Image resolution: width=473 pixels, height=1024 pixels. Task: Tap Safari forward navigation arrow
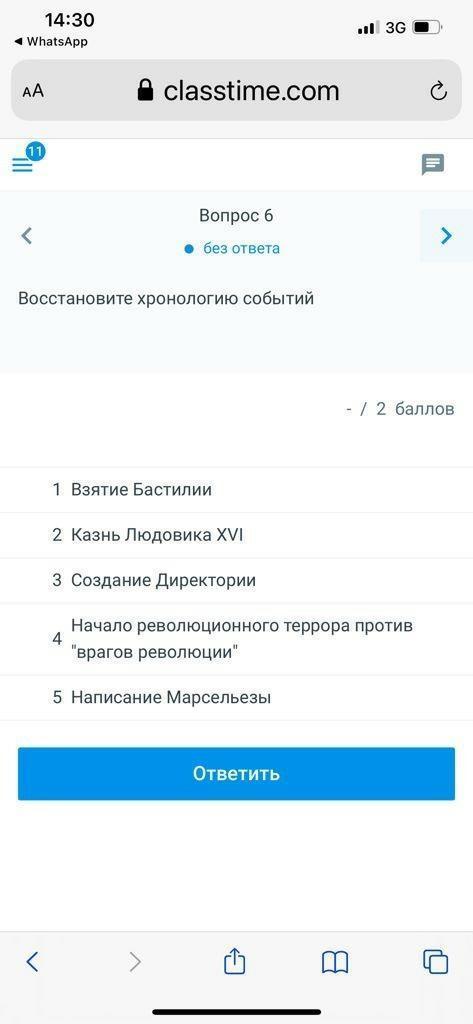135,961
